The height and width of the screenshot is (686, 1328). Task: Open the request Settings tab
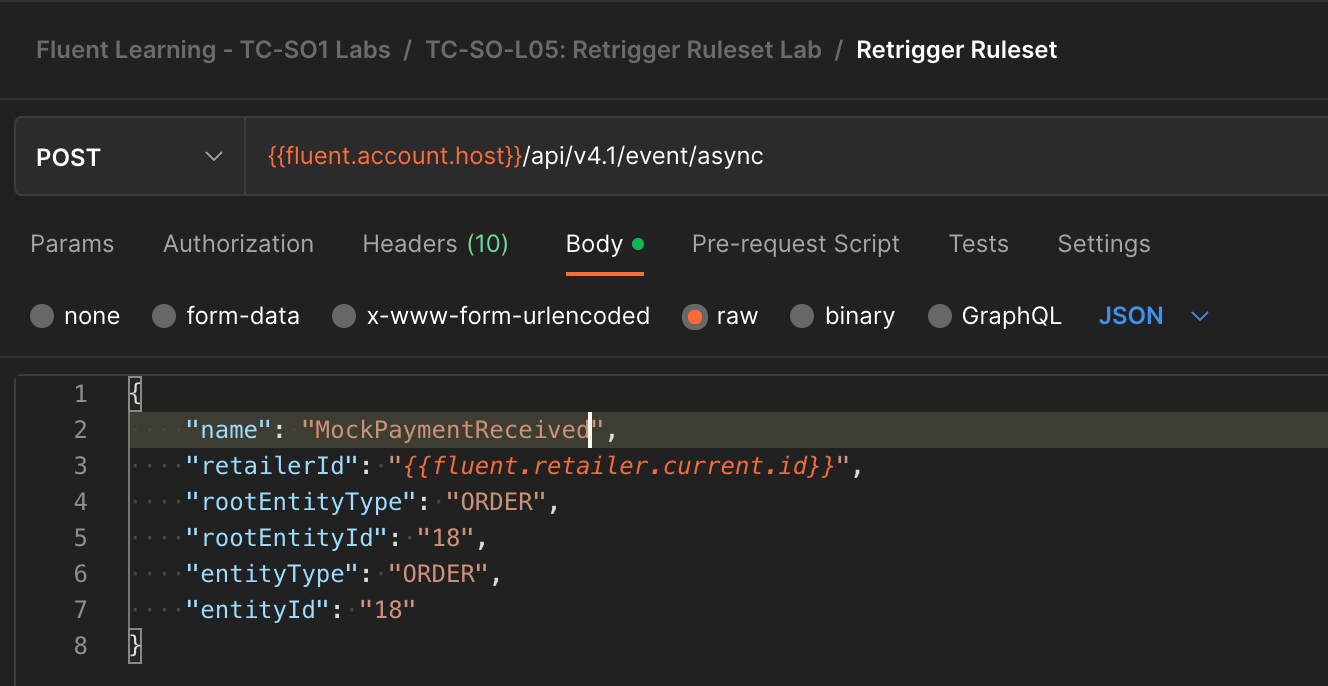click(1103, 244)
